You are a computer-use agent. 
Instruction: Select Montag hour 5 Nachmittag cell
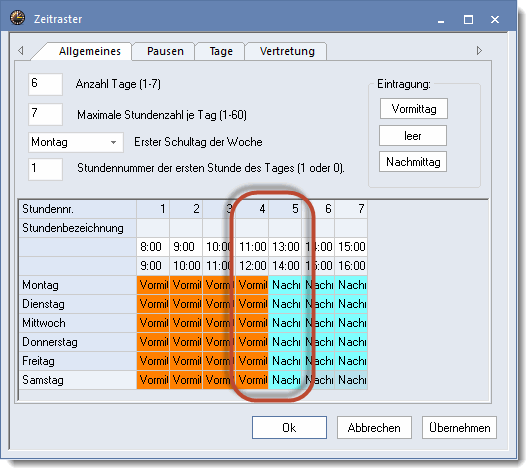pyautogui.click(x=285, y=285)
